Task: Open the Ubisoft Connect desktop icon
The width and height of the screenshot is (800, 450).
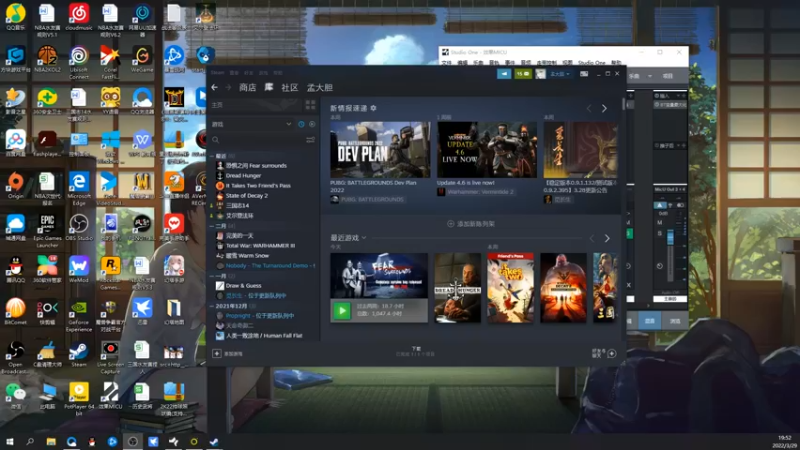Action: (79, 62)
